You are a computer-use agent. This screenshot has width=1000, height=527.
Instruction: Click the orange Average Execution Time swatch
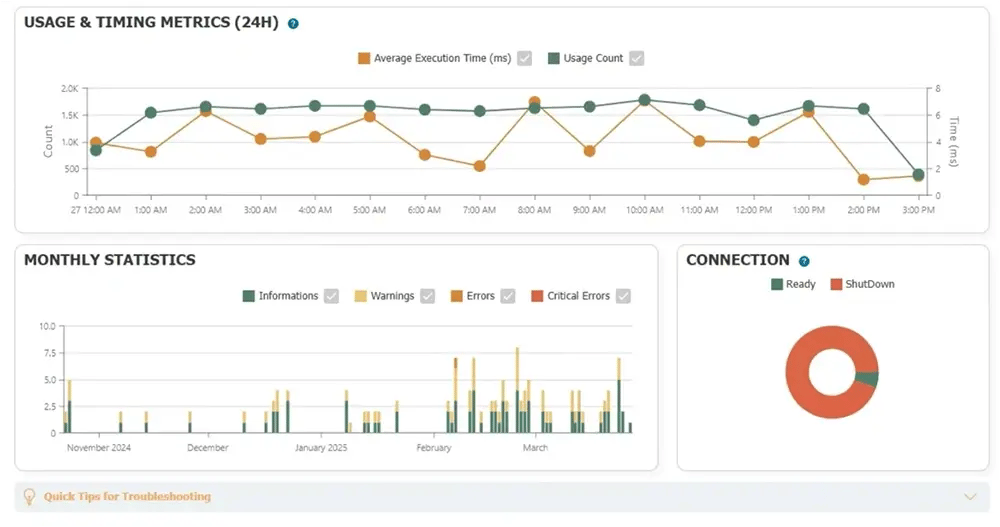click(x=364, y=58)
